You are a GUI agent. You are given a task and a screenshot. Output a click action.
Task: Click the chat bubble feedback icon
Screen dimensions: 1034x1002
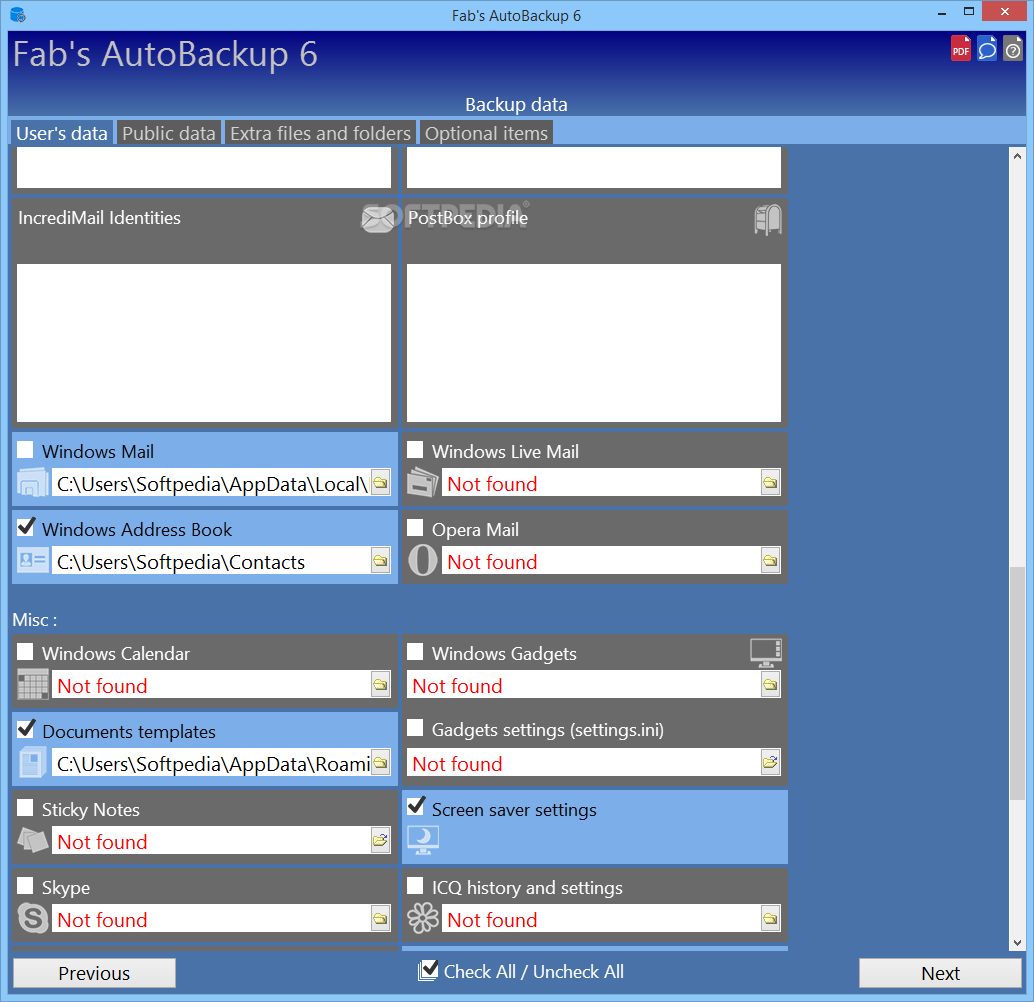pyautogui.click(x=987, y=49)
